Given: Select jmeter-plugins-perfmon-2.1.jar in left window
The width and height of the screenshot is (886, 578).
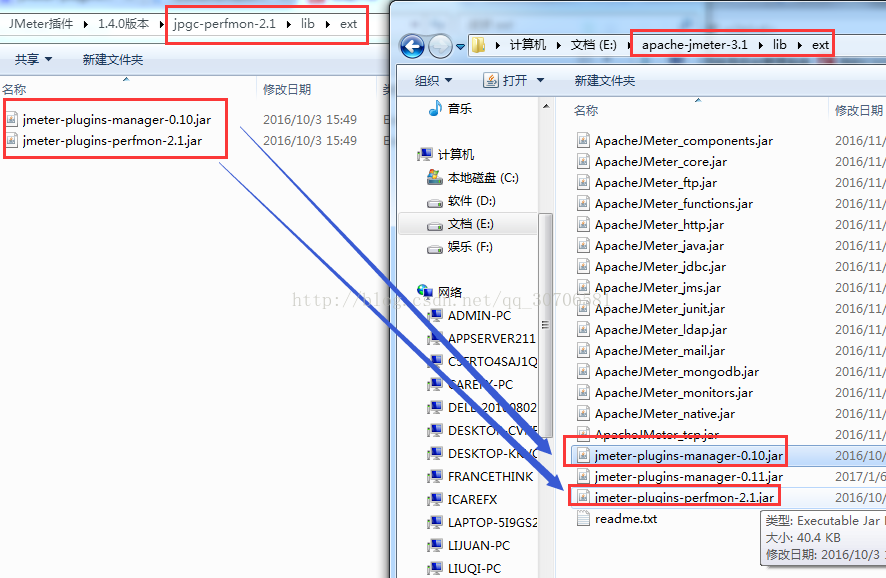Looking at the screenshot, I should pos(112,141).
